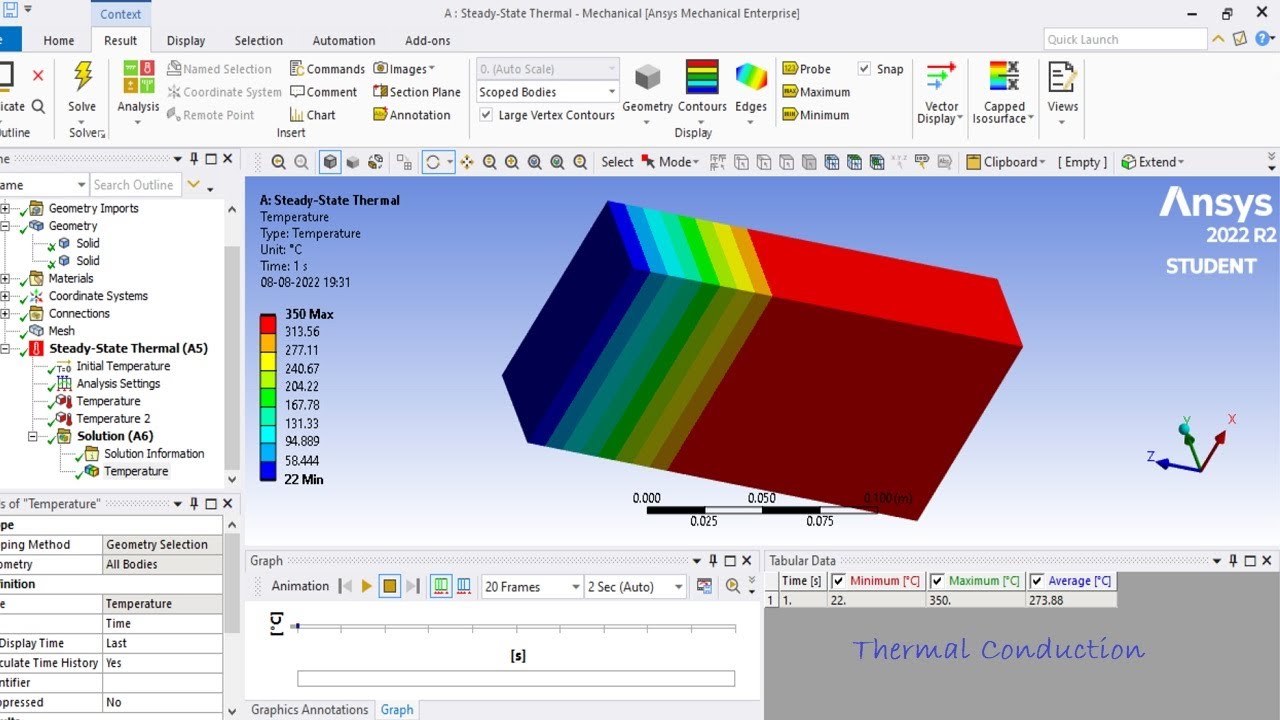Click the dark blue 22 Min legend band

coord(268,471)
